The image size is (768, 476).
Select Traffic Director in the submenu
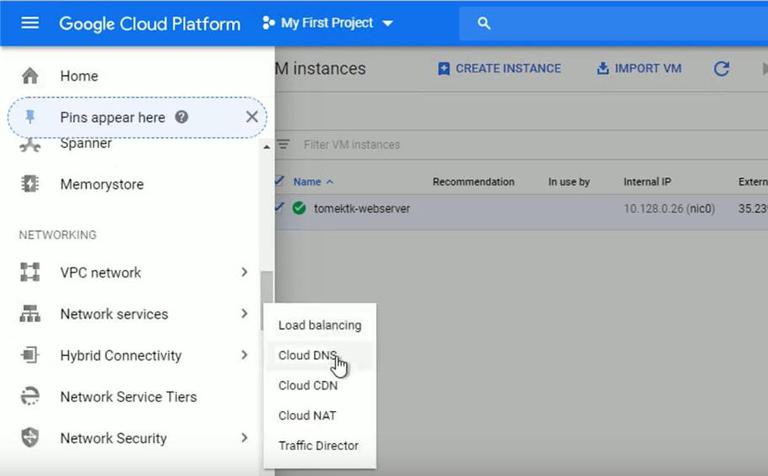(x=319, y=446)
